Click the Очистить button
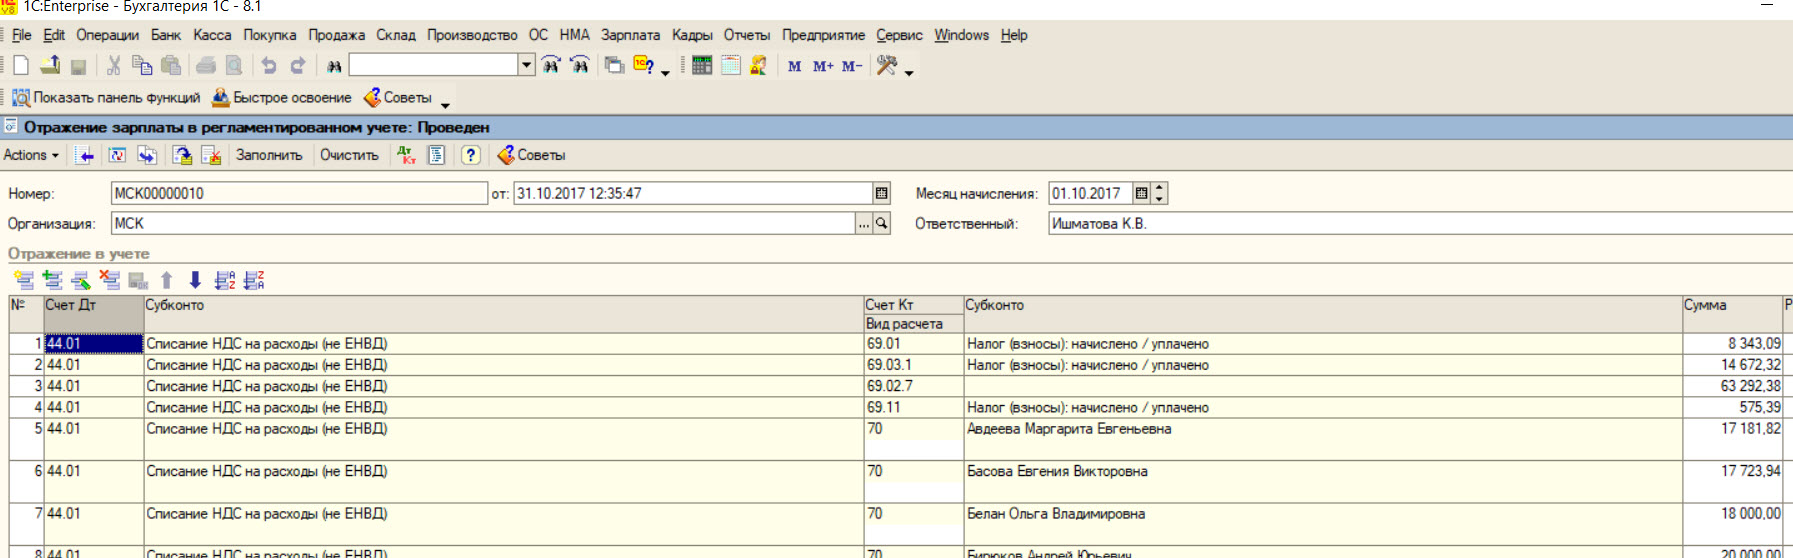The height and width of the screenshot is (558, 1793). [349, 155]
